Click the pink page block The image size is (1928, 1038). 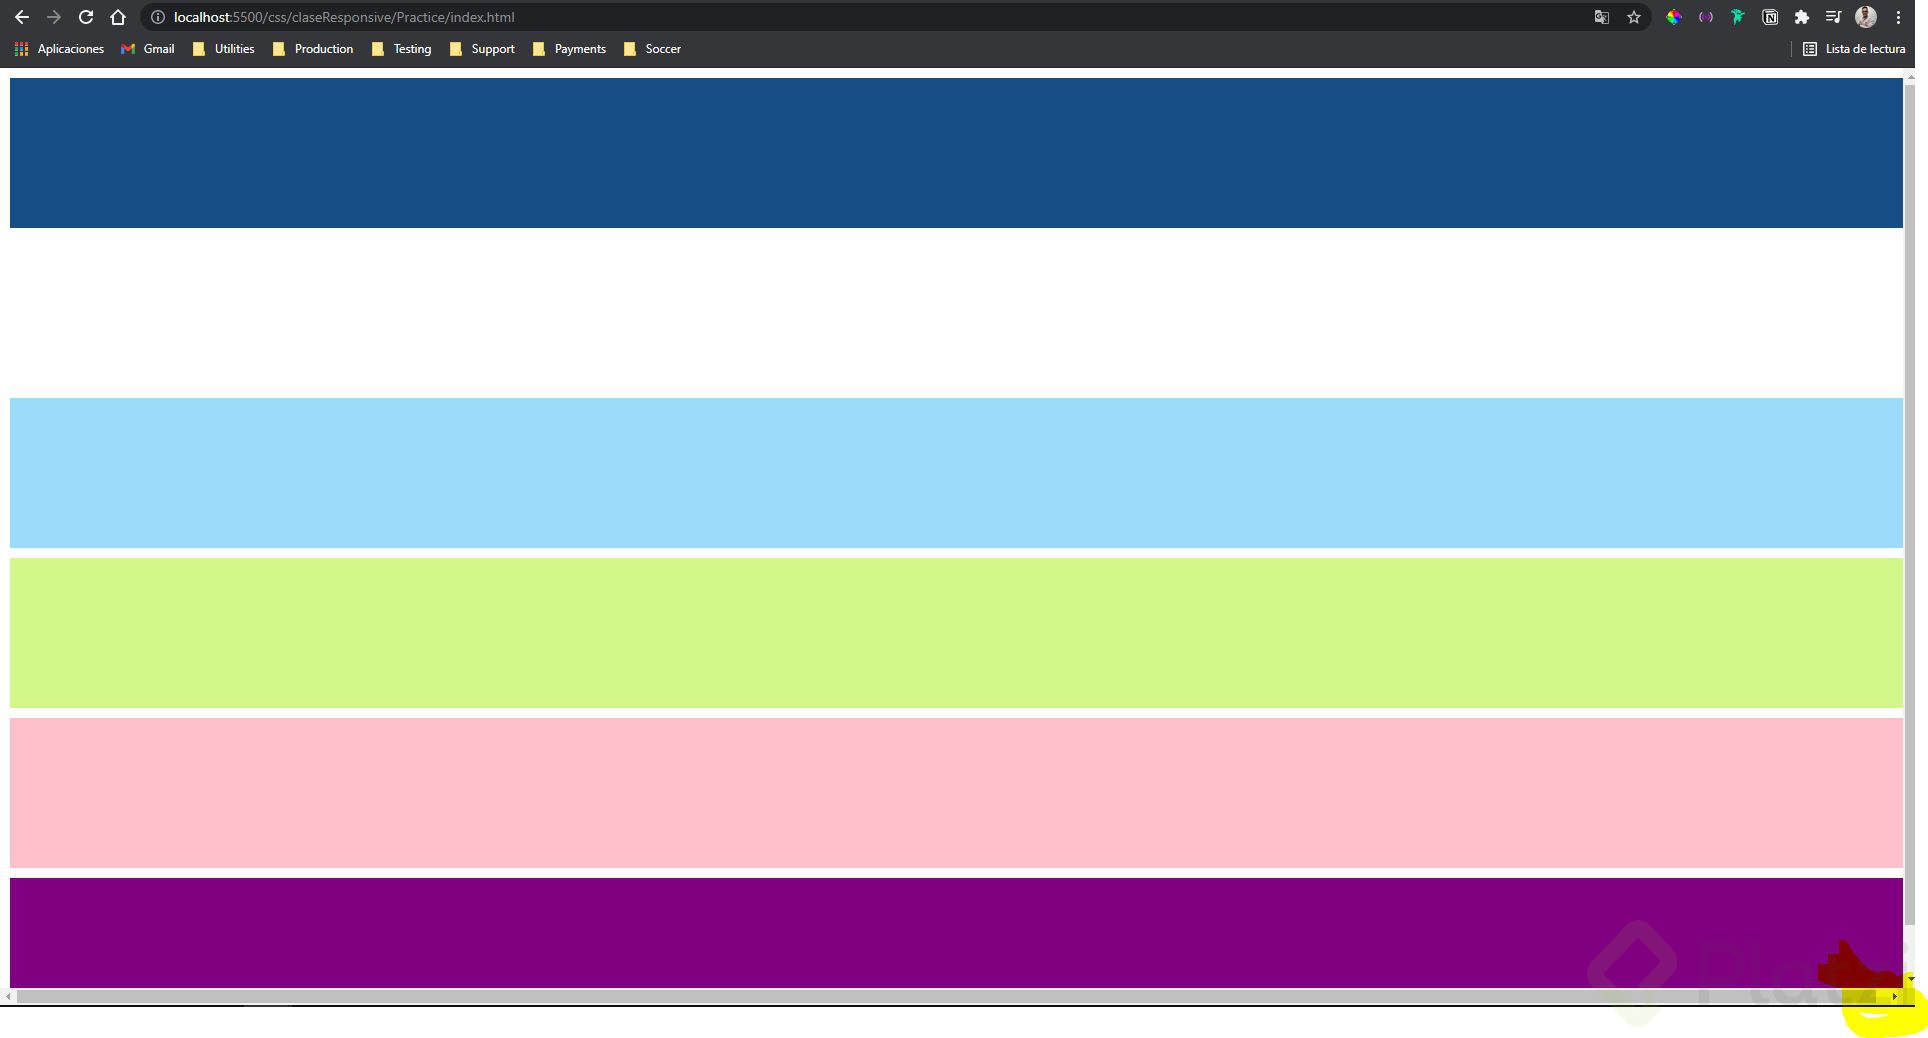coord(956,793)
